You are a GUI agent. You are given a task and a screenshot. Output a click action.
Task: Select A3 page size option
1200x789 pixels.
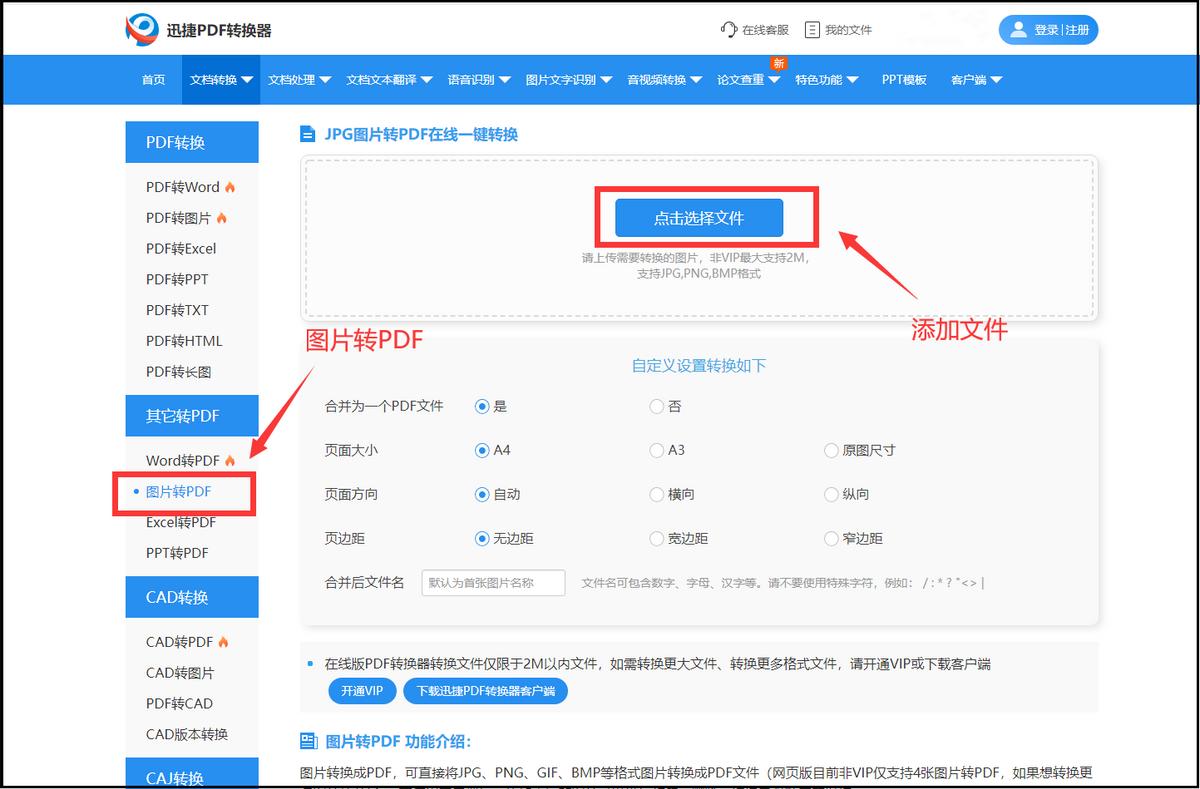[655, 450]
